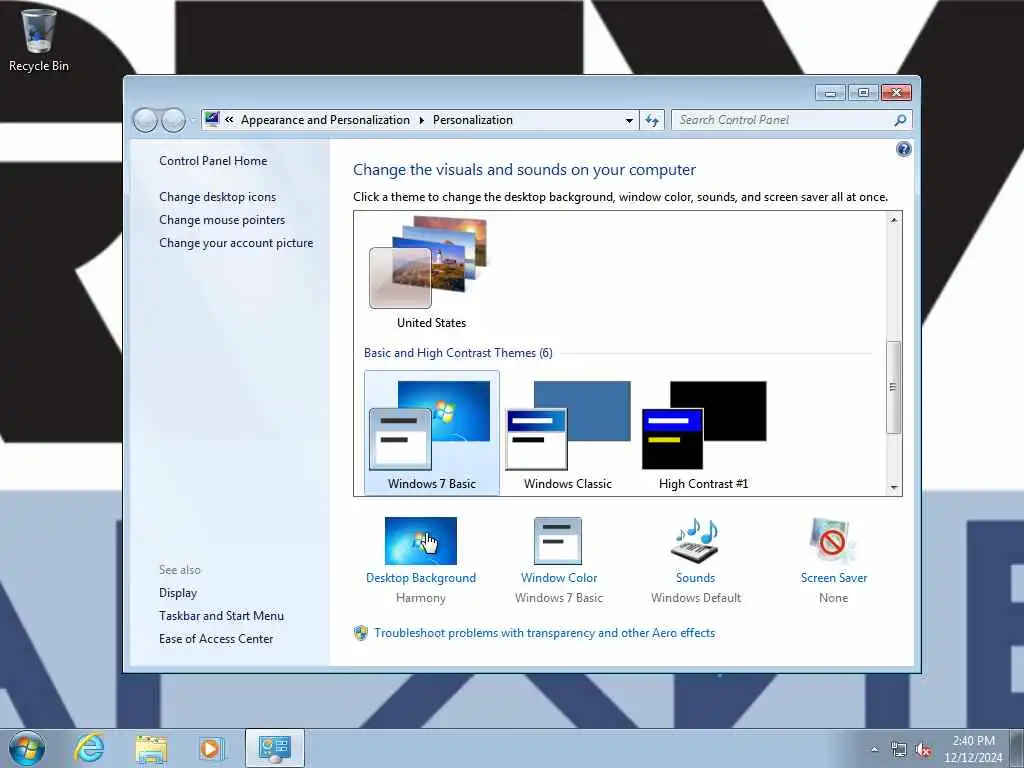Open Troubleshoot problems with transparency link

[545, 633]
